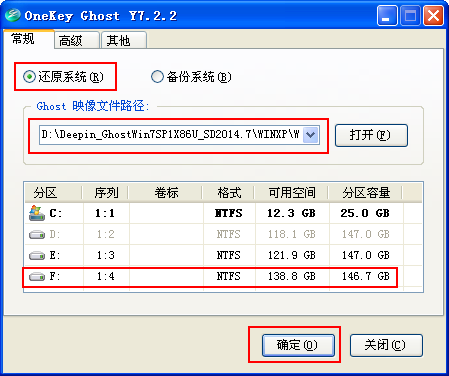
Task: Click the F: partition drive icon
Action: pyautogui.click(x=37, y=277)
